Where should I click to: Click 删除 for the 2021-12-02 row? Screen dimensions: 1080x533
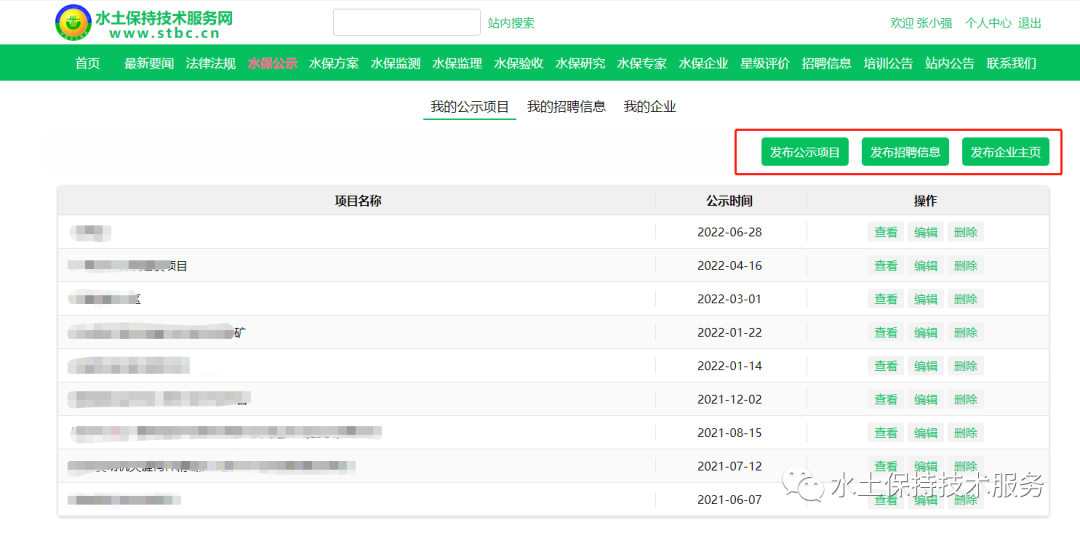point(966,399)
